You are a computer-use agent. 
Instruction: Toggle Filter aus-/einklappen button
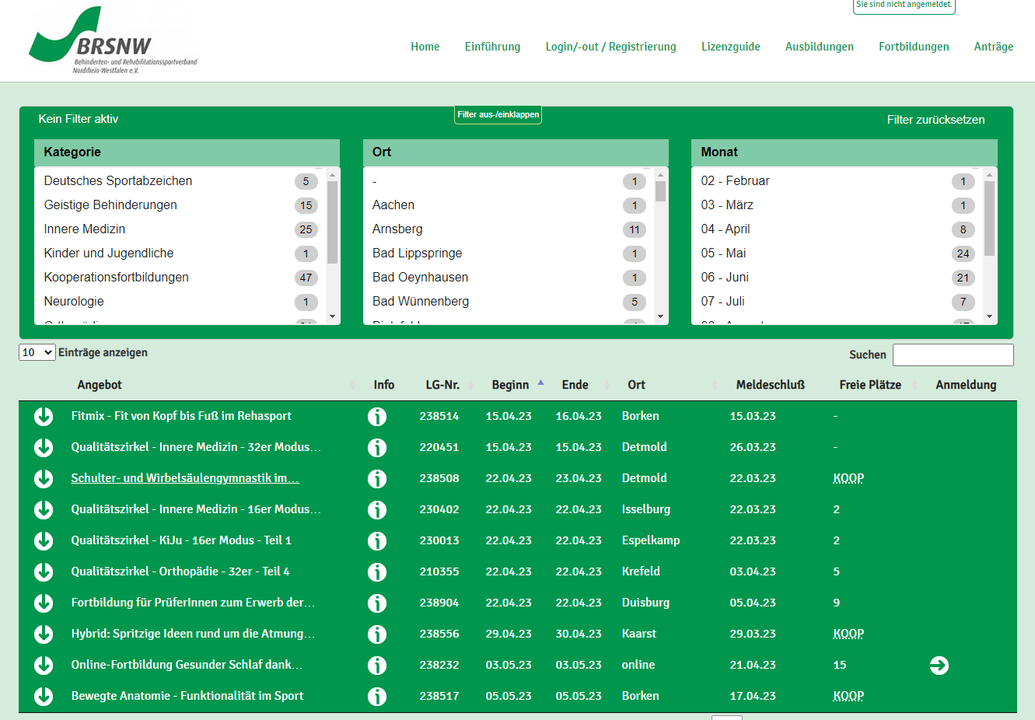tap(498, 115)
